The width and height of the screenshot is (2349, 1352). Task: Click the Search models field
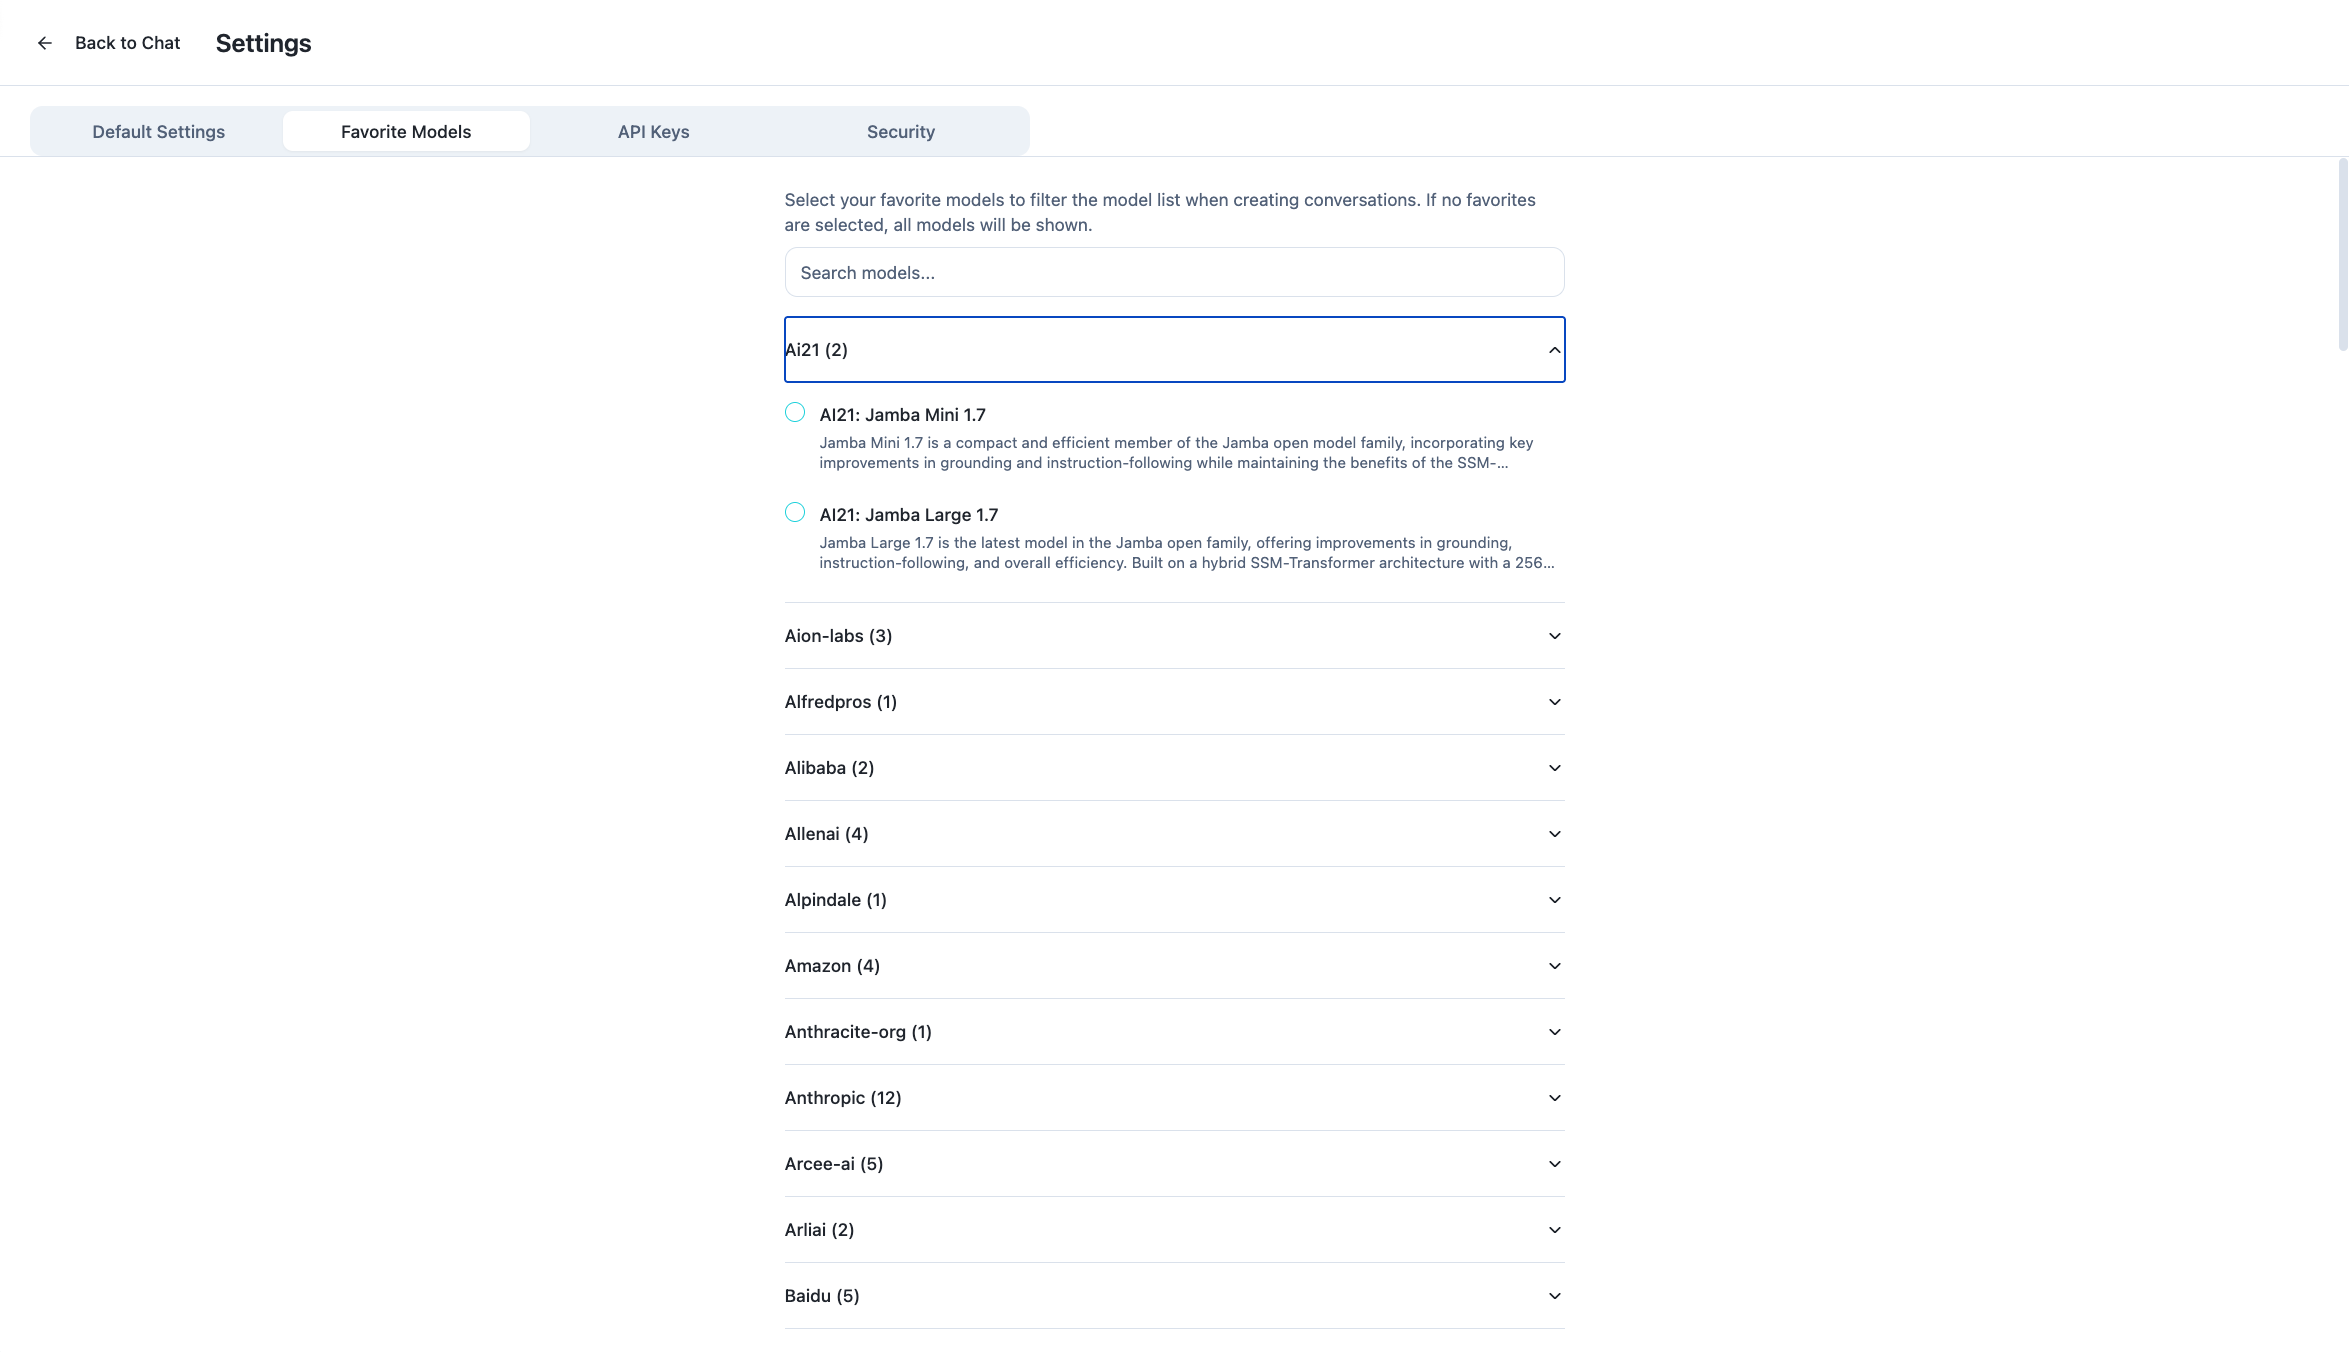point(1174,271)
